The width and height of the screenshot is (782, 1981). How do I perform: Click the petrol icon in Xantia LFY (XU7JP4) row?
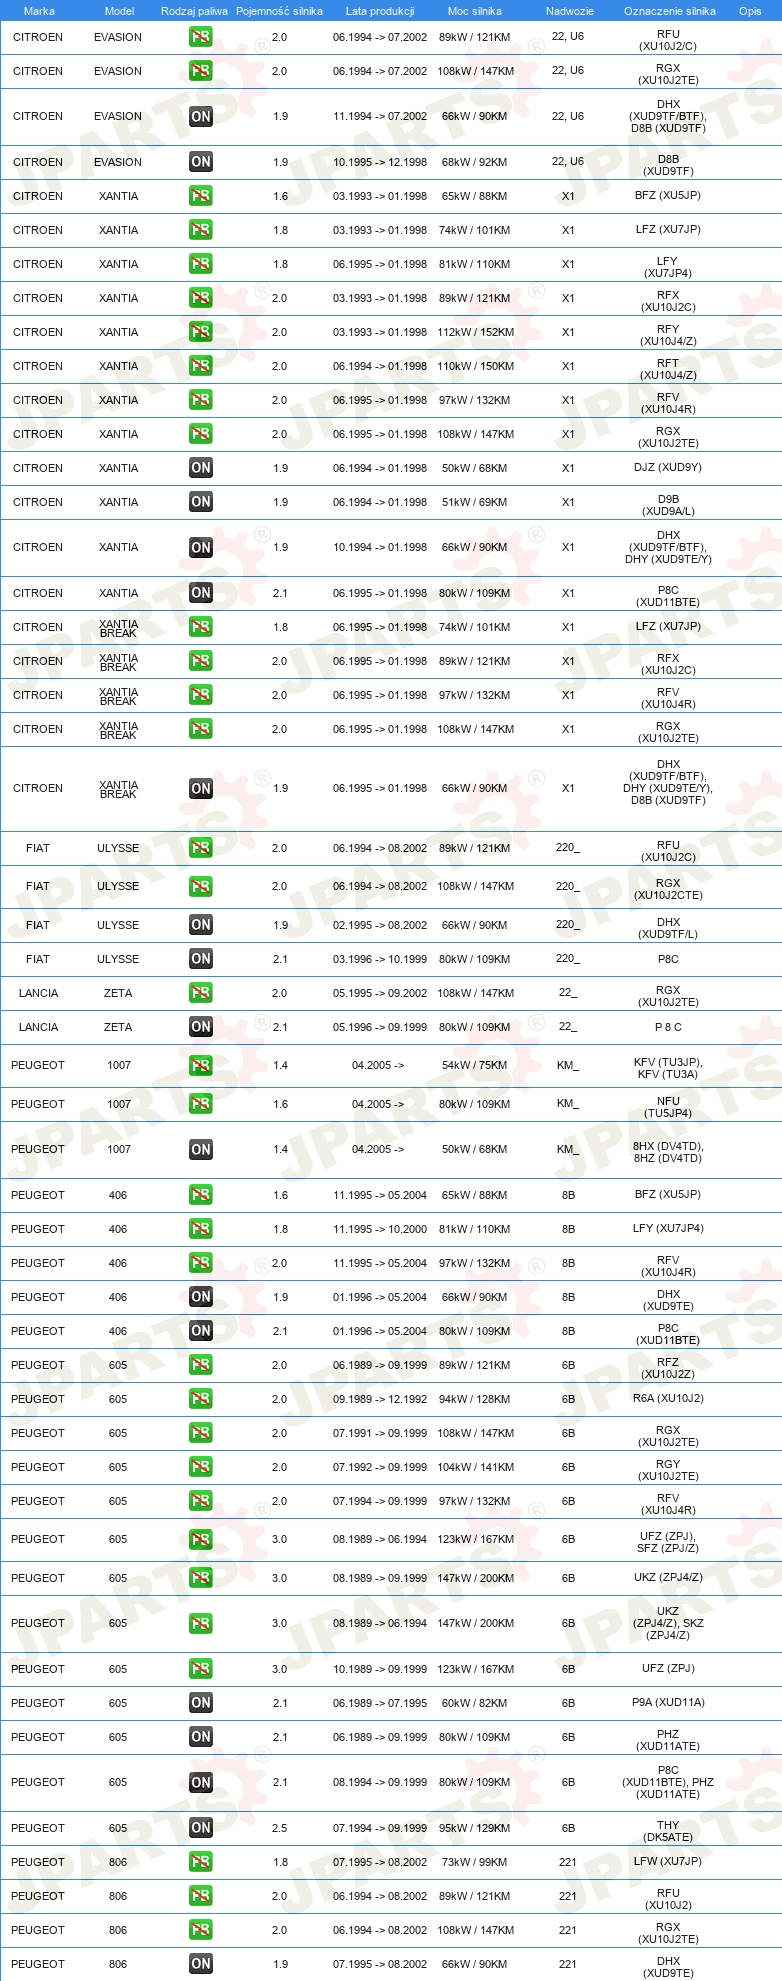201,264
